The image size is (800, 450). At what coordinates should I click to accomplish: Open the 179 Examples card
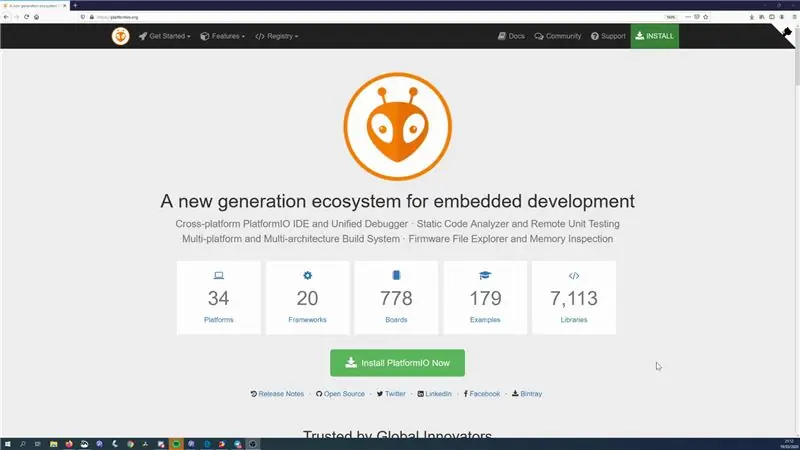pyautogui.click(x=485, y=298)
